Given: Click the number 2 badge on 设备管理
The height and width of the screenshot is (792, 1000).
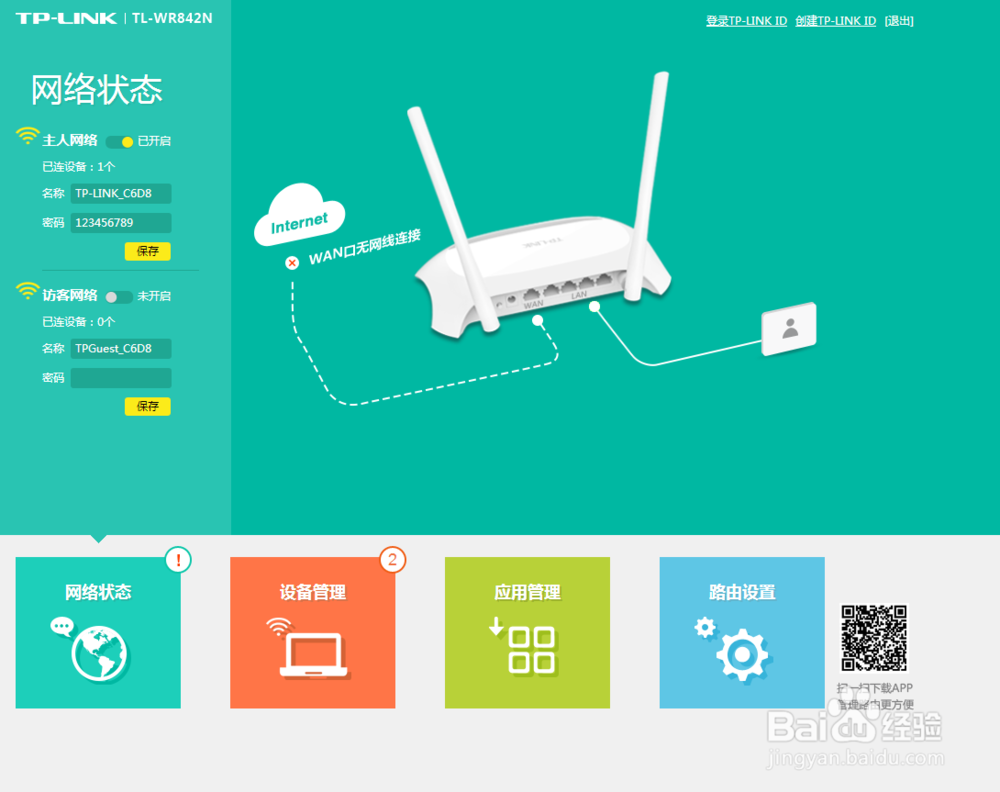Looking at the screenshot, I should click(393, 560).
